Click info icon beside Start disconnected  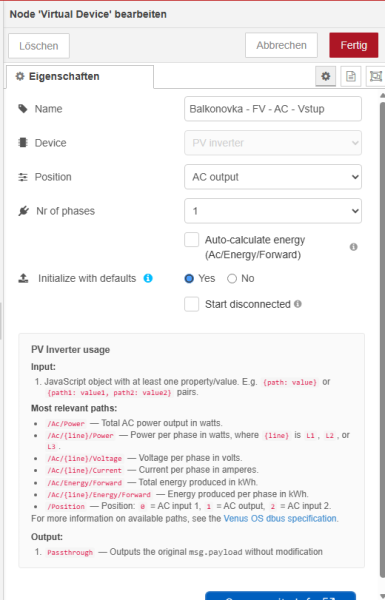tap(298, 304)
